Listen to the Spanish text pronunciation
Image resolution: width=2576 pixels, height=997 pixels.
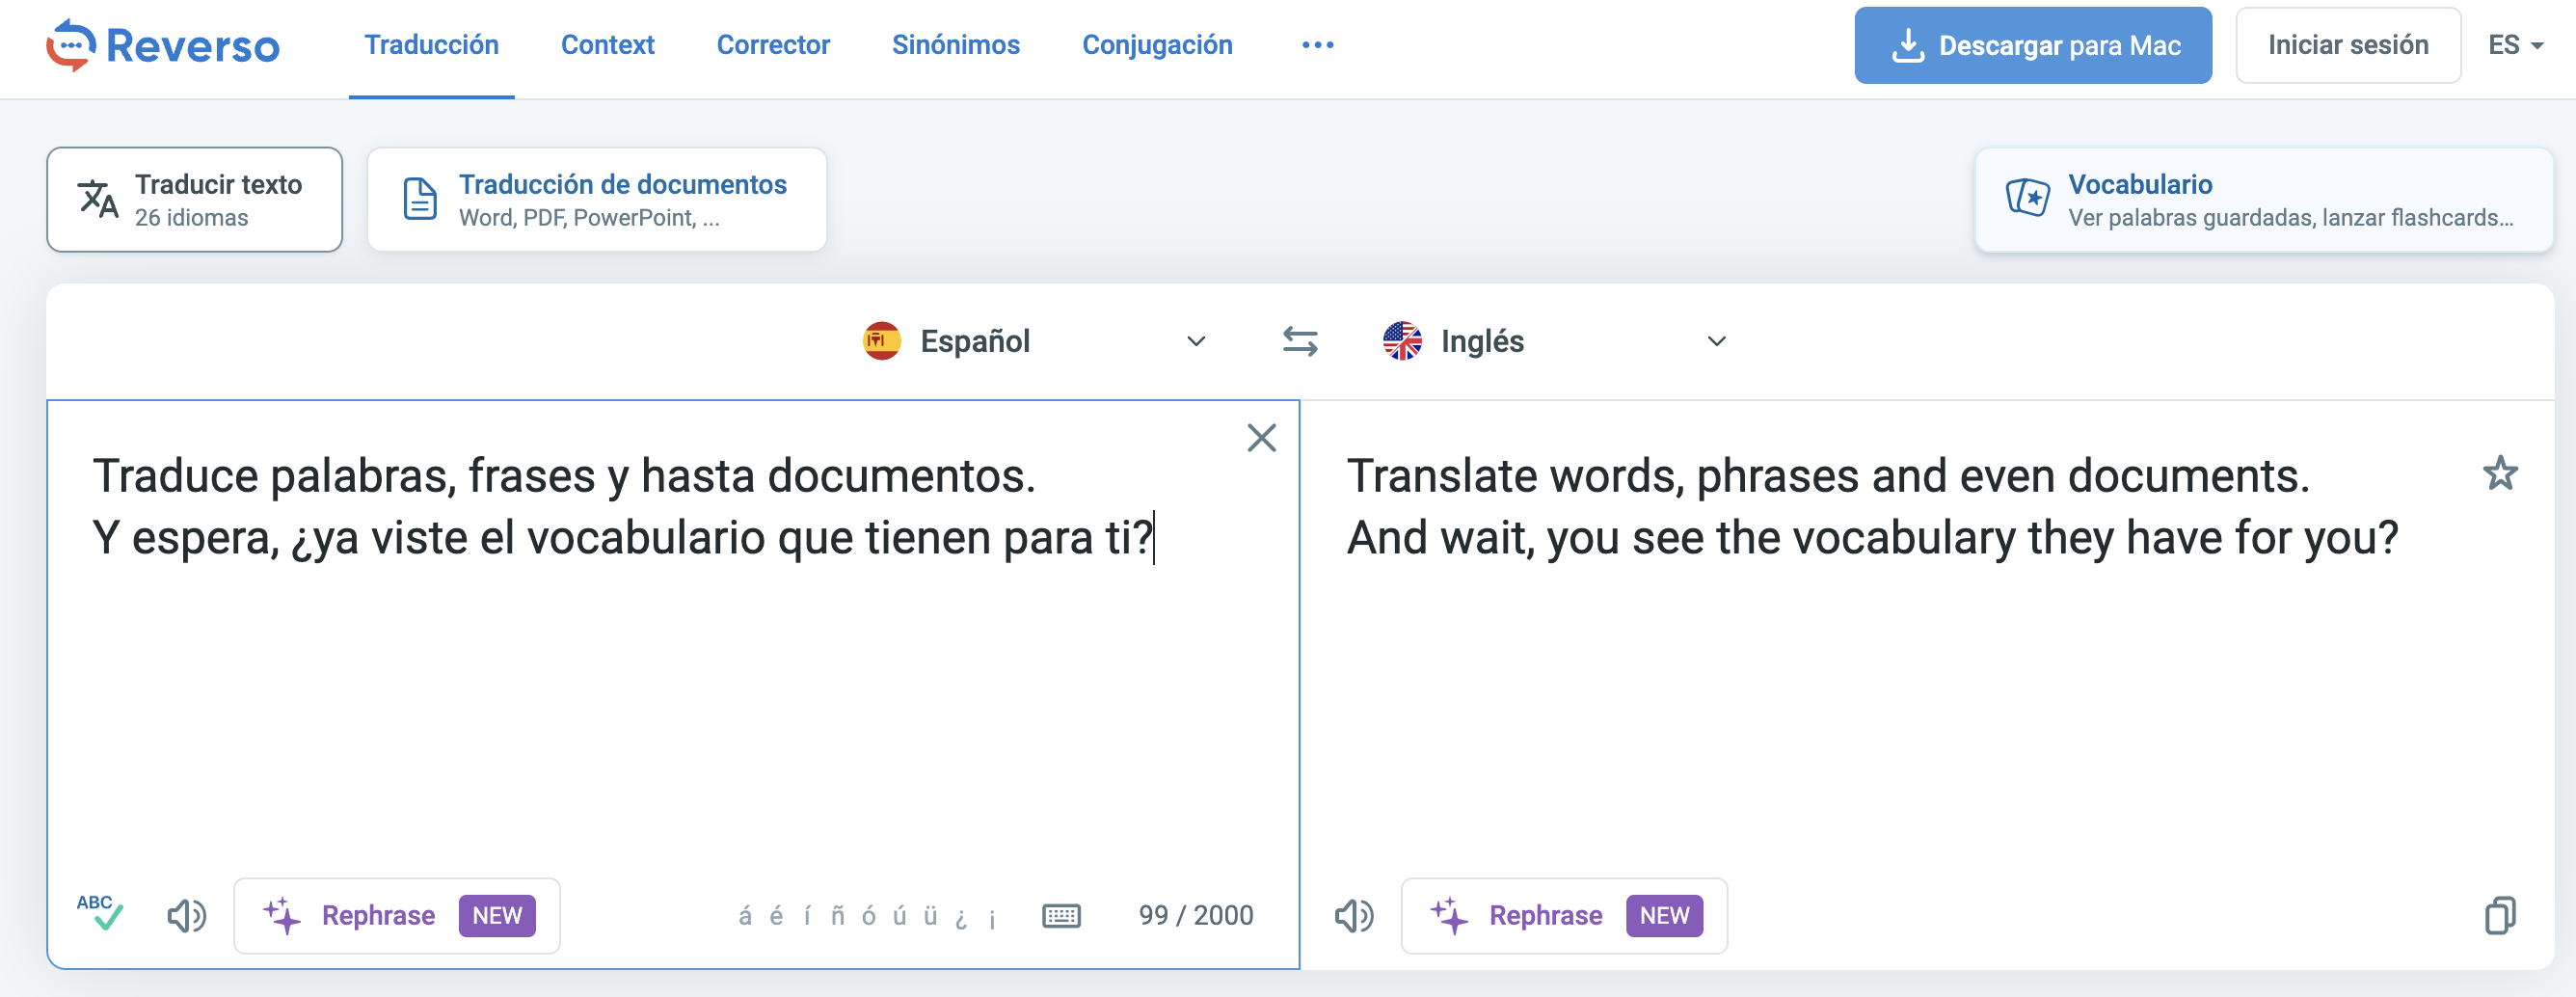point(187,915)
